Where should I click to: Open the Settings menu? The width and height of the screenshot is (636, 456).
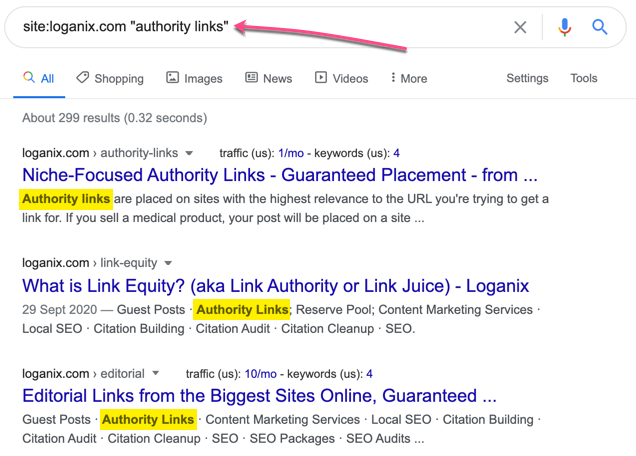[x=527, y=78]
